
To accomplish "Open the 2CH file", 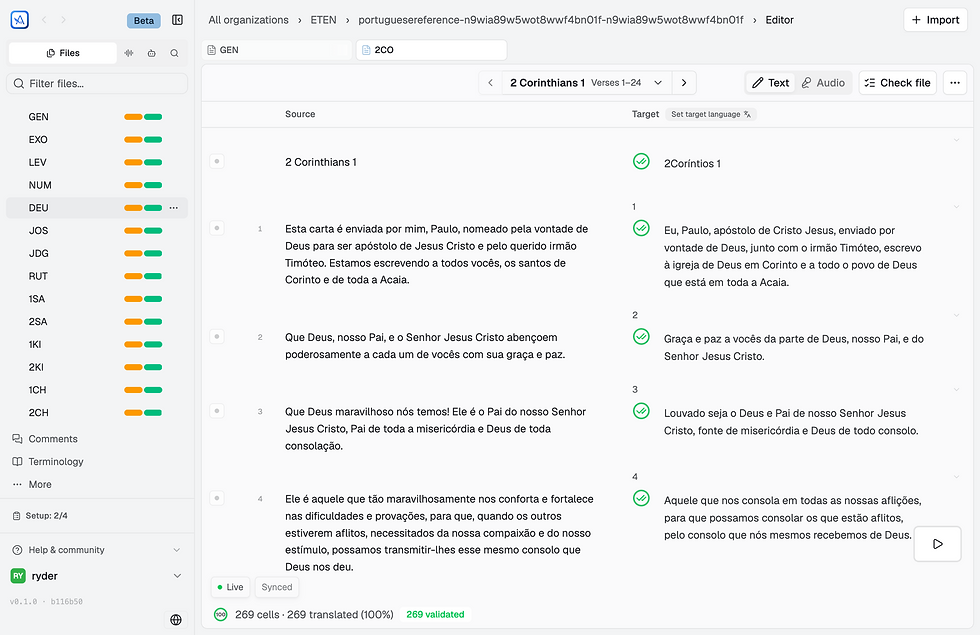I will pos(97,412).
